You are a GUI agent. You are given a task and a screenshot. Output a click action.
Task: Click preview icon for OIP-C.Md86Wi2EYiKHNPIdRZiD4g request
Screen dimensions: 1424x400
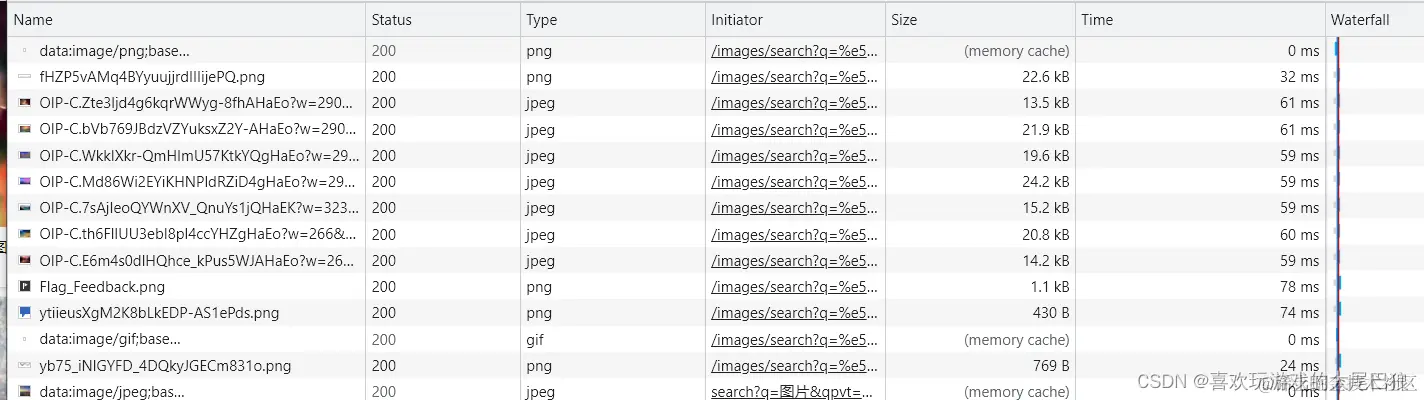(25, 182)
